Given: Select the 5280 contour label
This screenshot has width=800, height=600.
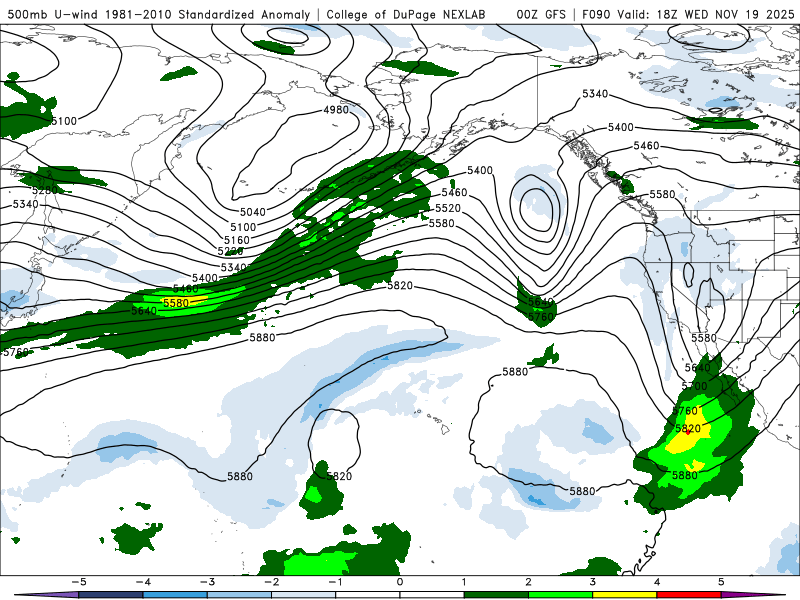Looking at the screenshot, I should point(45,191).
